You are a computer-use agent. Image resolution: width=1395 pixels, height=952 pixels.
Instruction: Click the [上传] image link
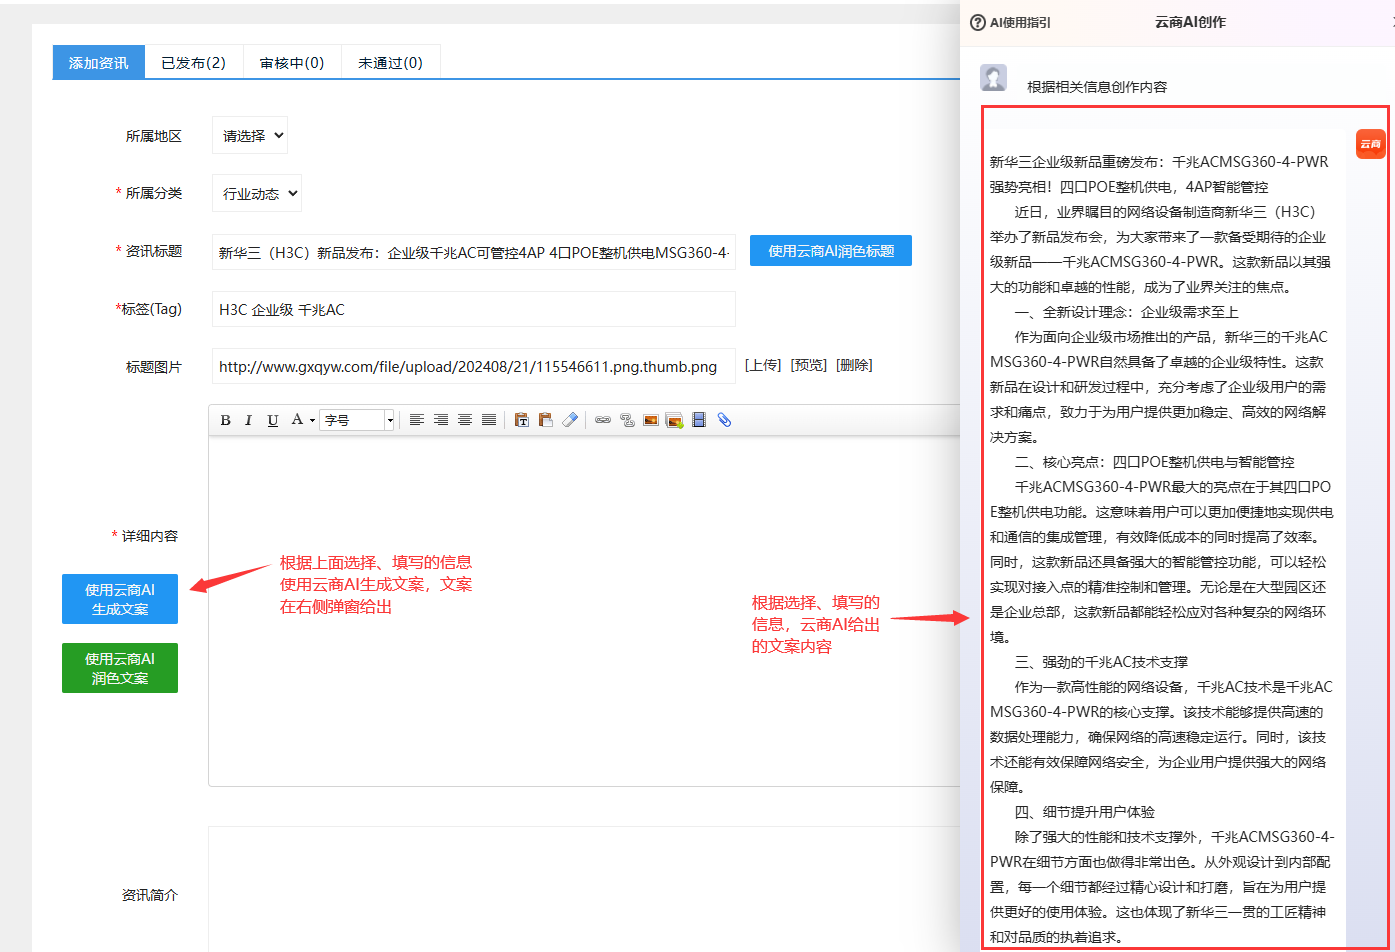pos(763,365)
